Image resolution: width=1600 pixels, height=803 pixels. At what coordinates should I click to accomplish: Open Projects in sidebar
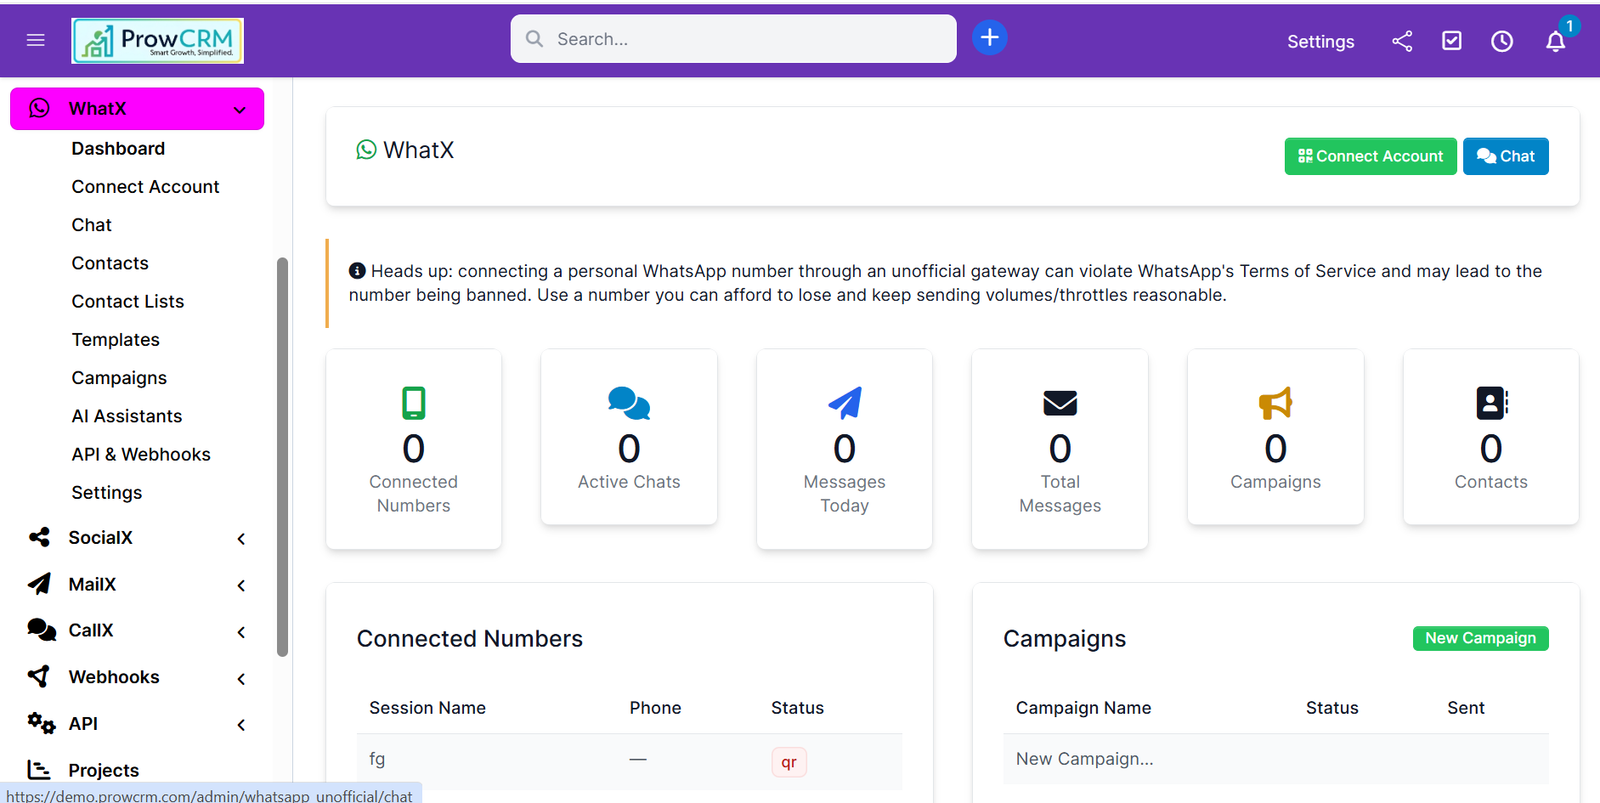pyautogui.click(x=103, y=770)
